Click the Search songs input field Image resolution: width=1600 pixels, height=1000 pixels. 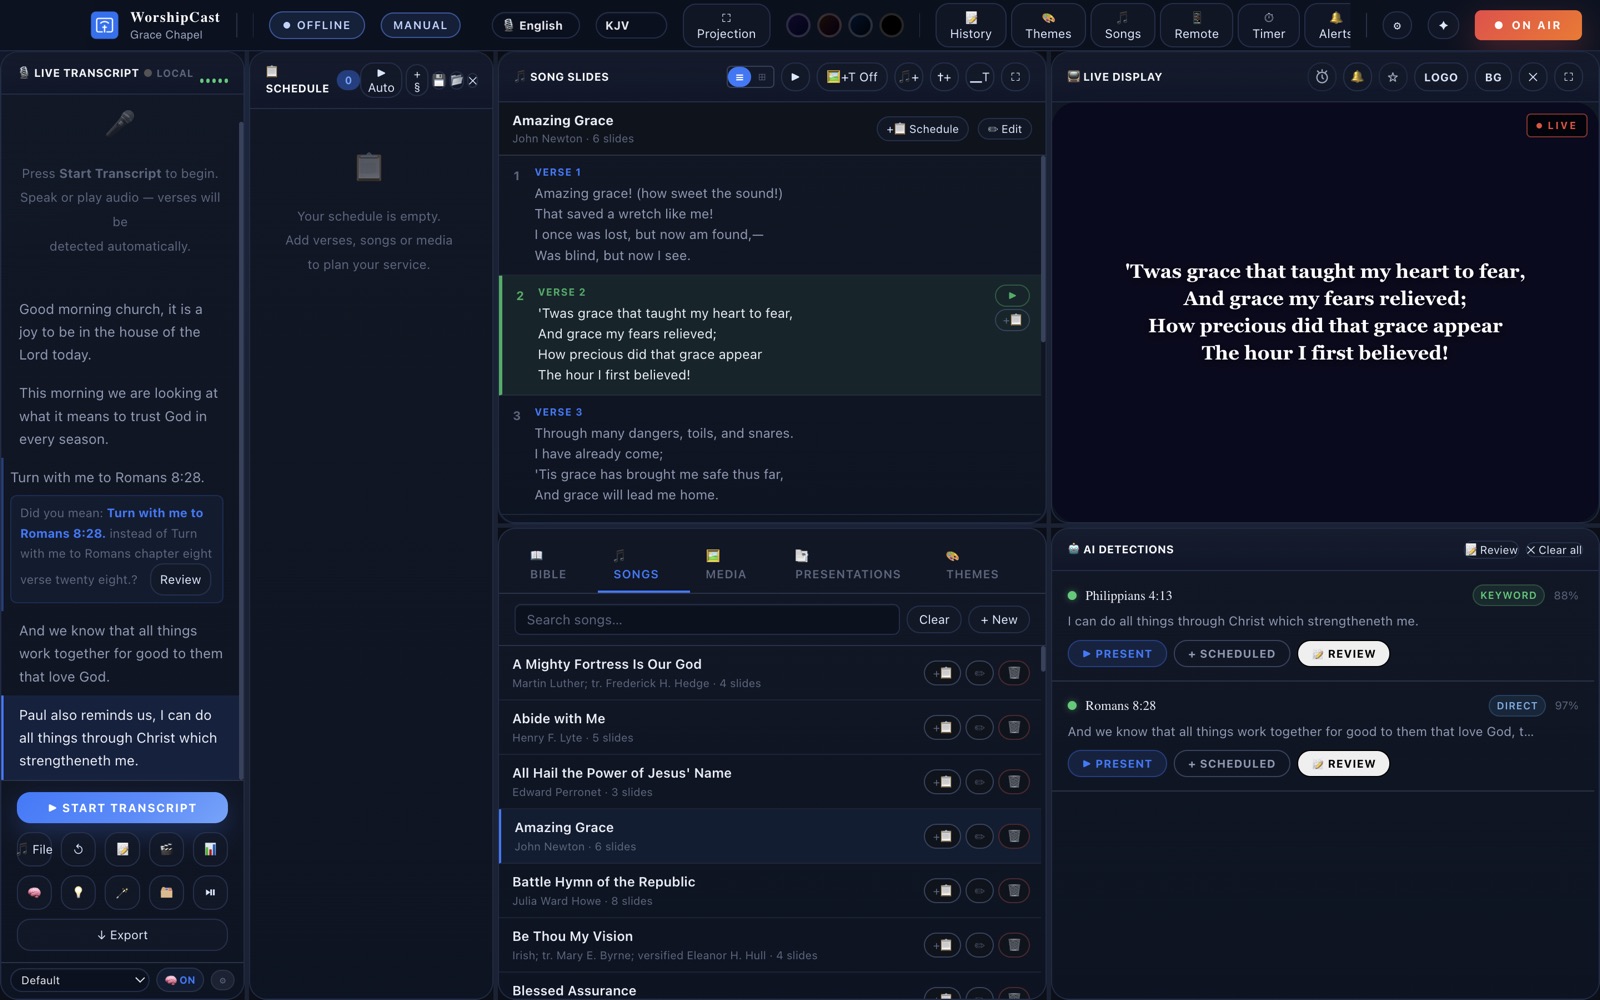[707, 620]
